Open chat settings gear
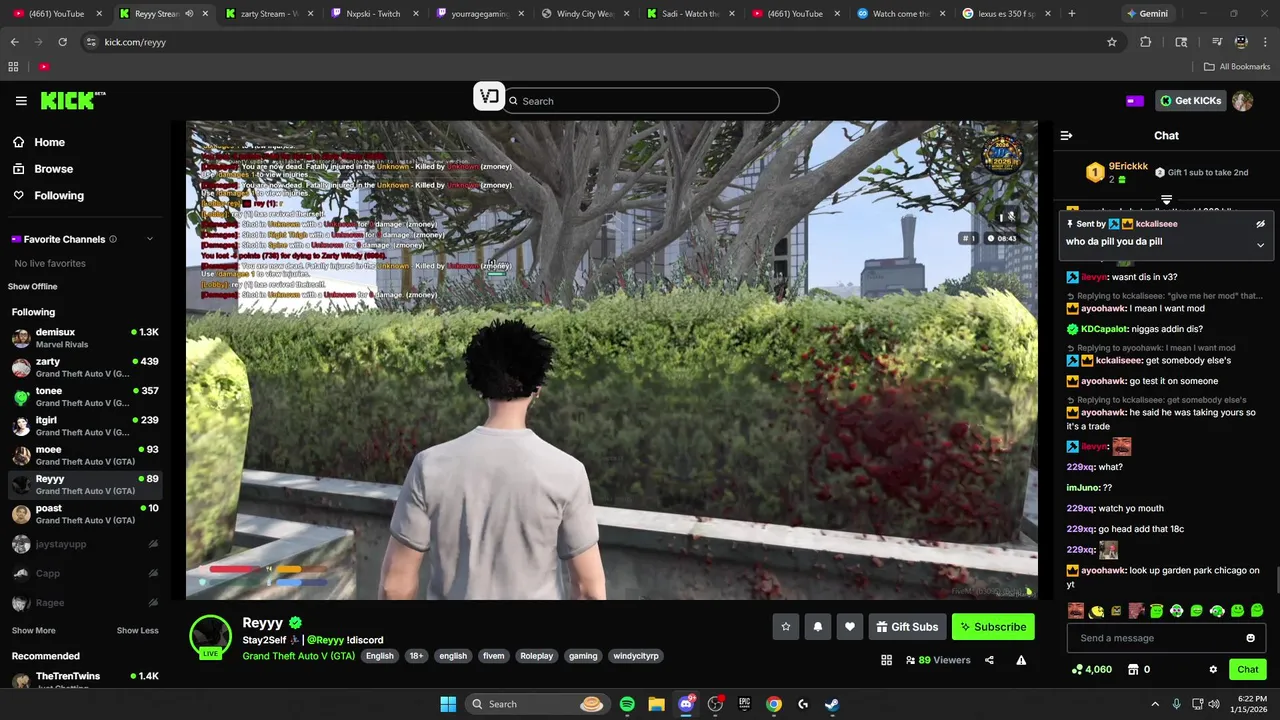Viewport: 1280px width, 720px height. coord(1213,670)
